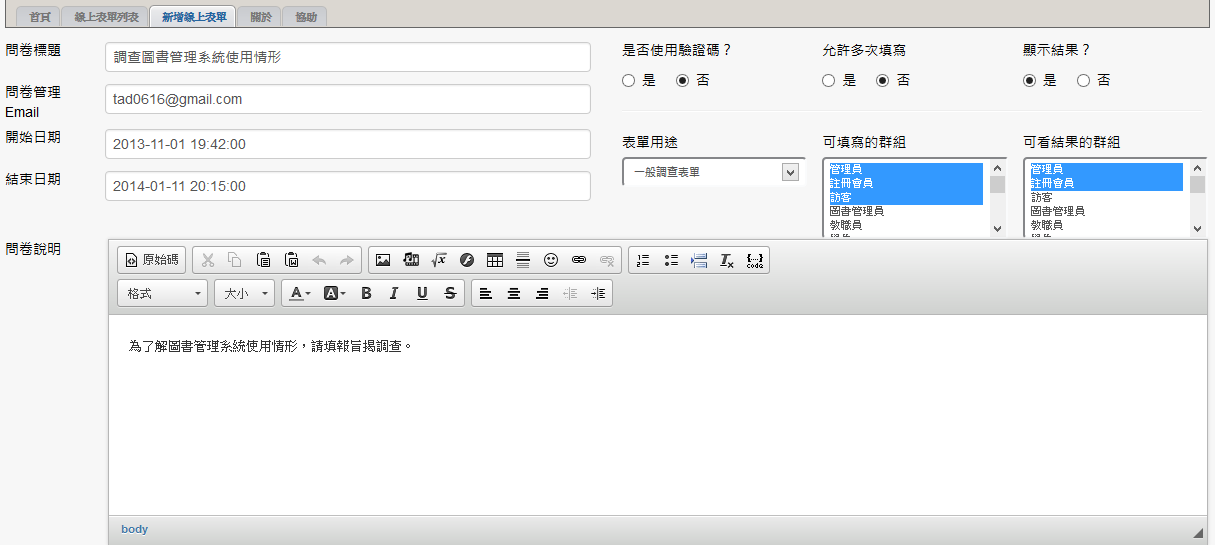Choose 否 for 顯示結果
This screenshot has width=1215, height=545.
coord(1083,81)
